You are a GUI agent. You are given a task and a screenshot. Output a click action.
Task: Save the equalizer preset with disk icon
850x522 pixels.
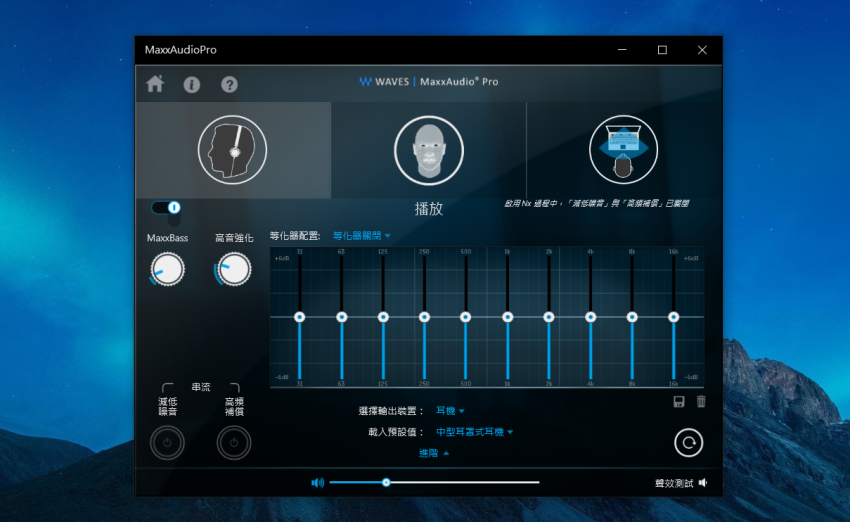[x=679, y=402]
